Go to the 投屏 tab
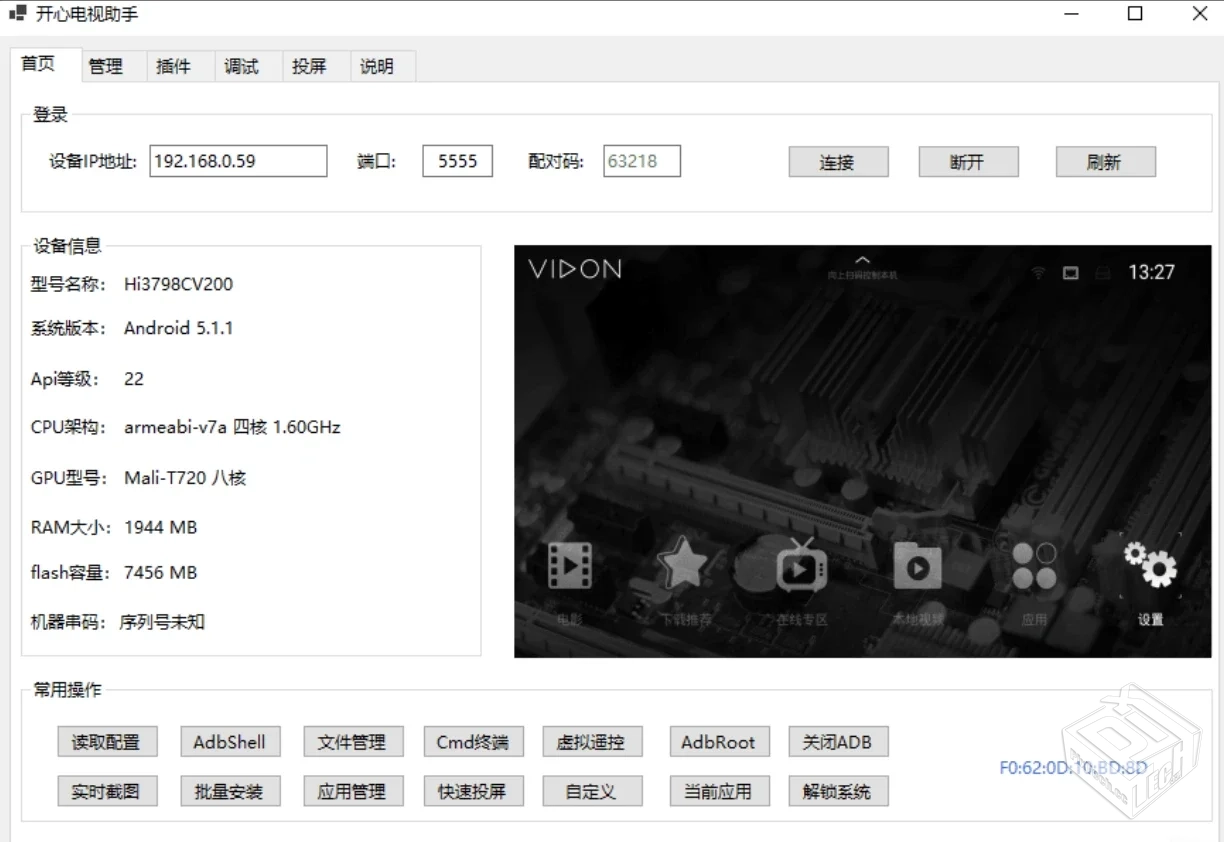This screenshot has width=1224, height=842. coord(309,66)
